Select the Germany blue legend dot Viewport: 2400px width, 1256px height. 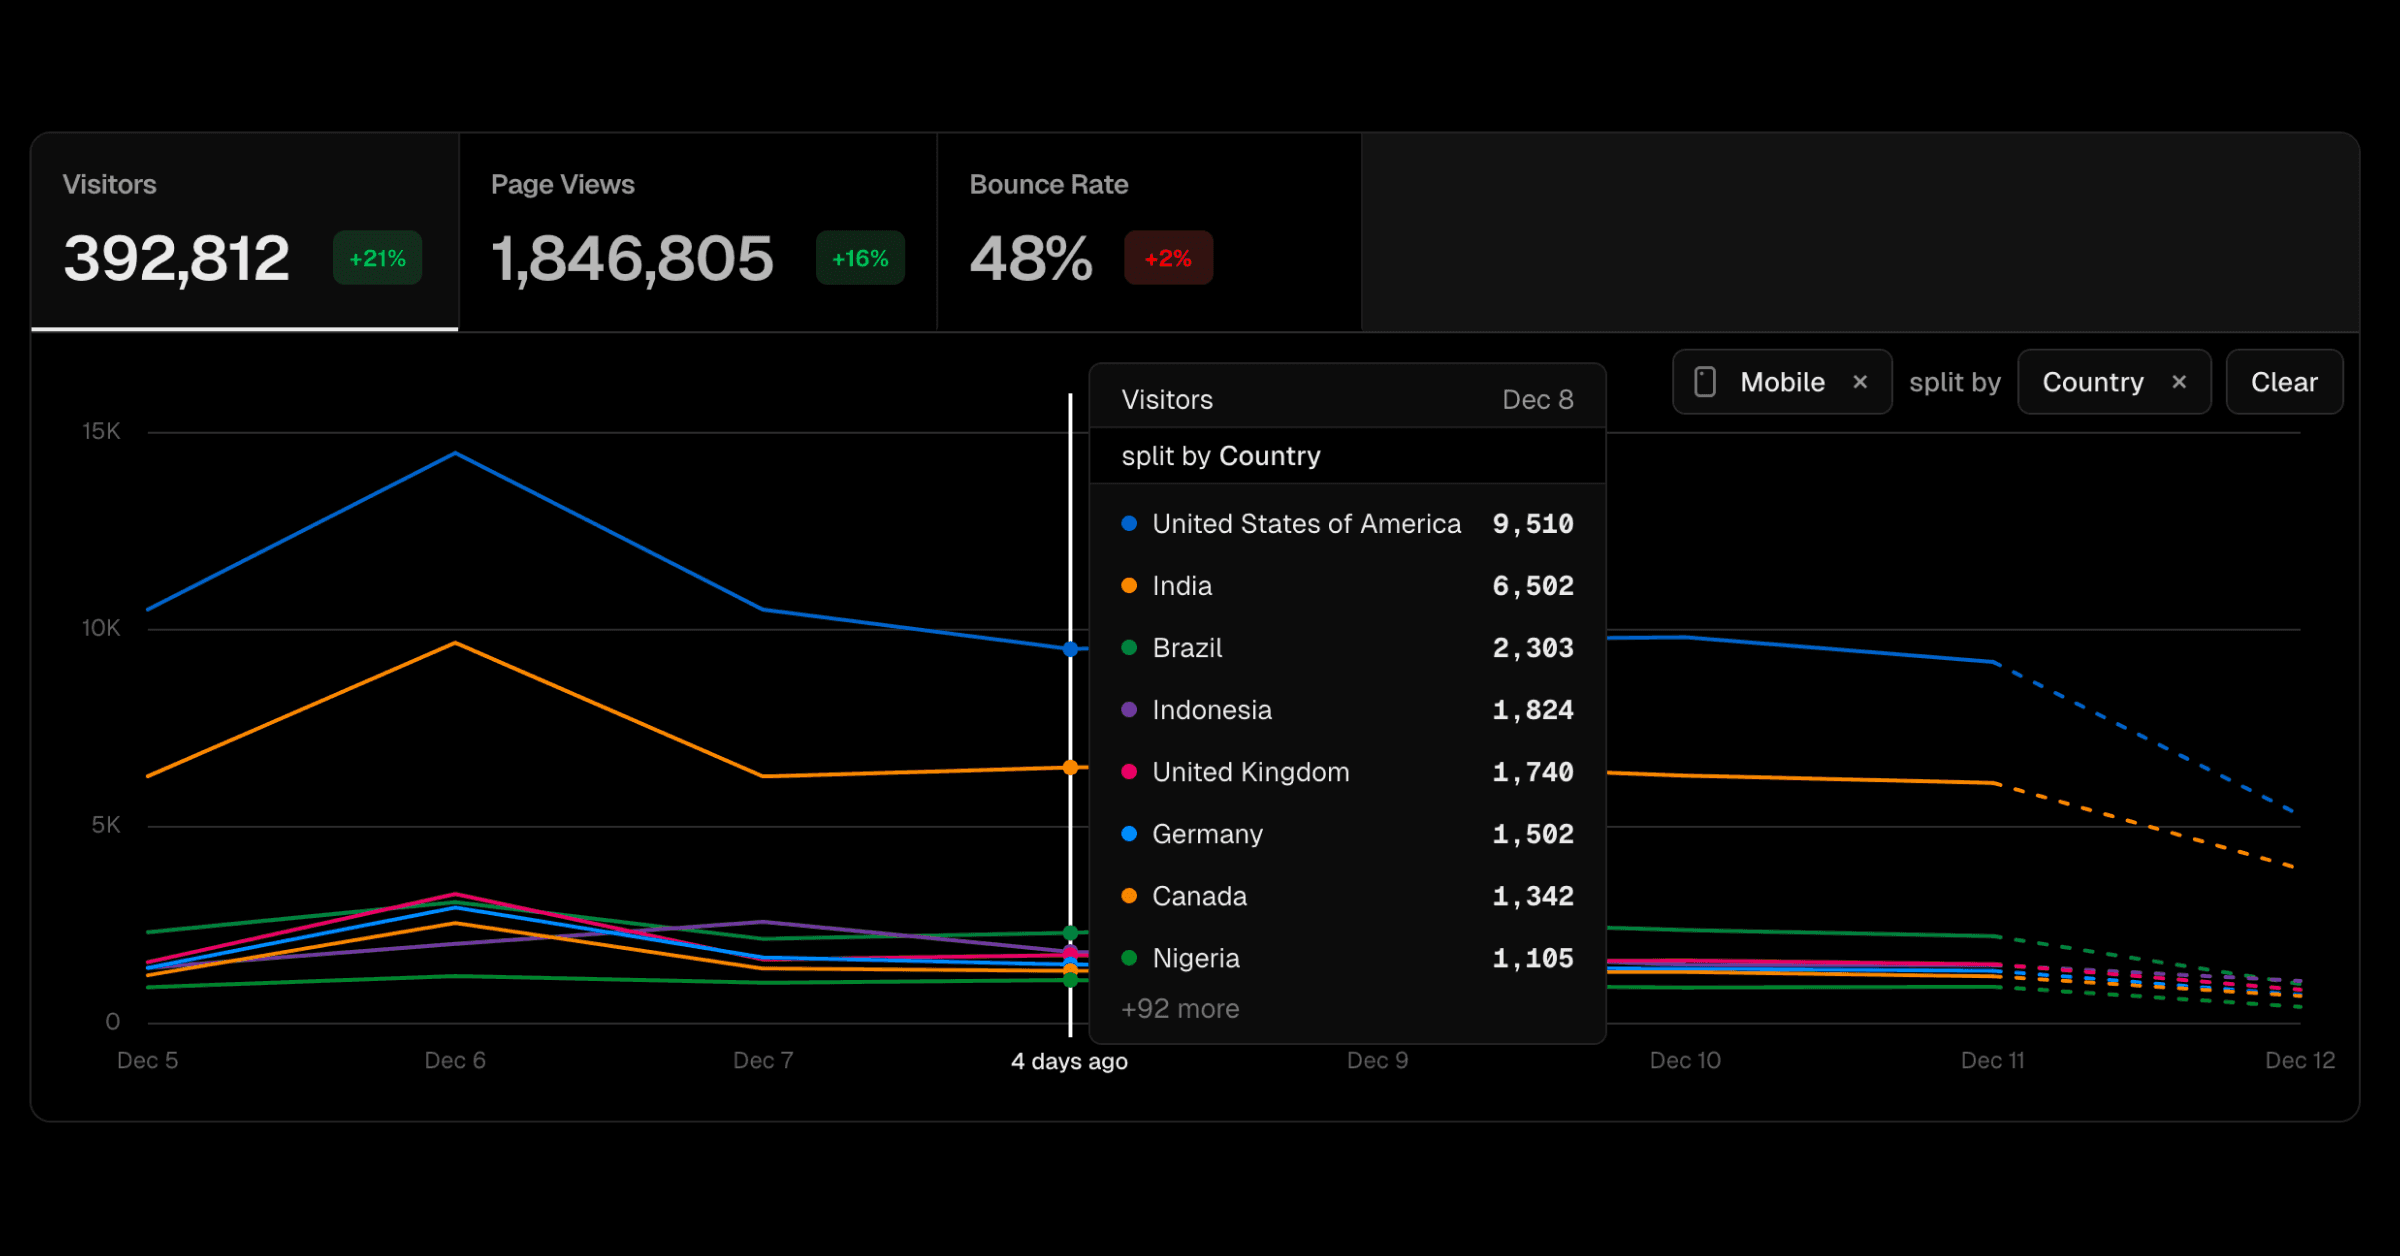click(1129, 833)
